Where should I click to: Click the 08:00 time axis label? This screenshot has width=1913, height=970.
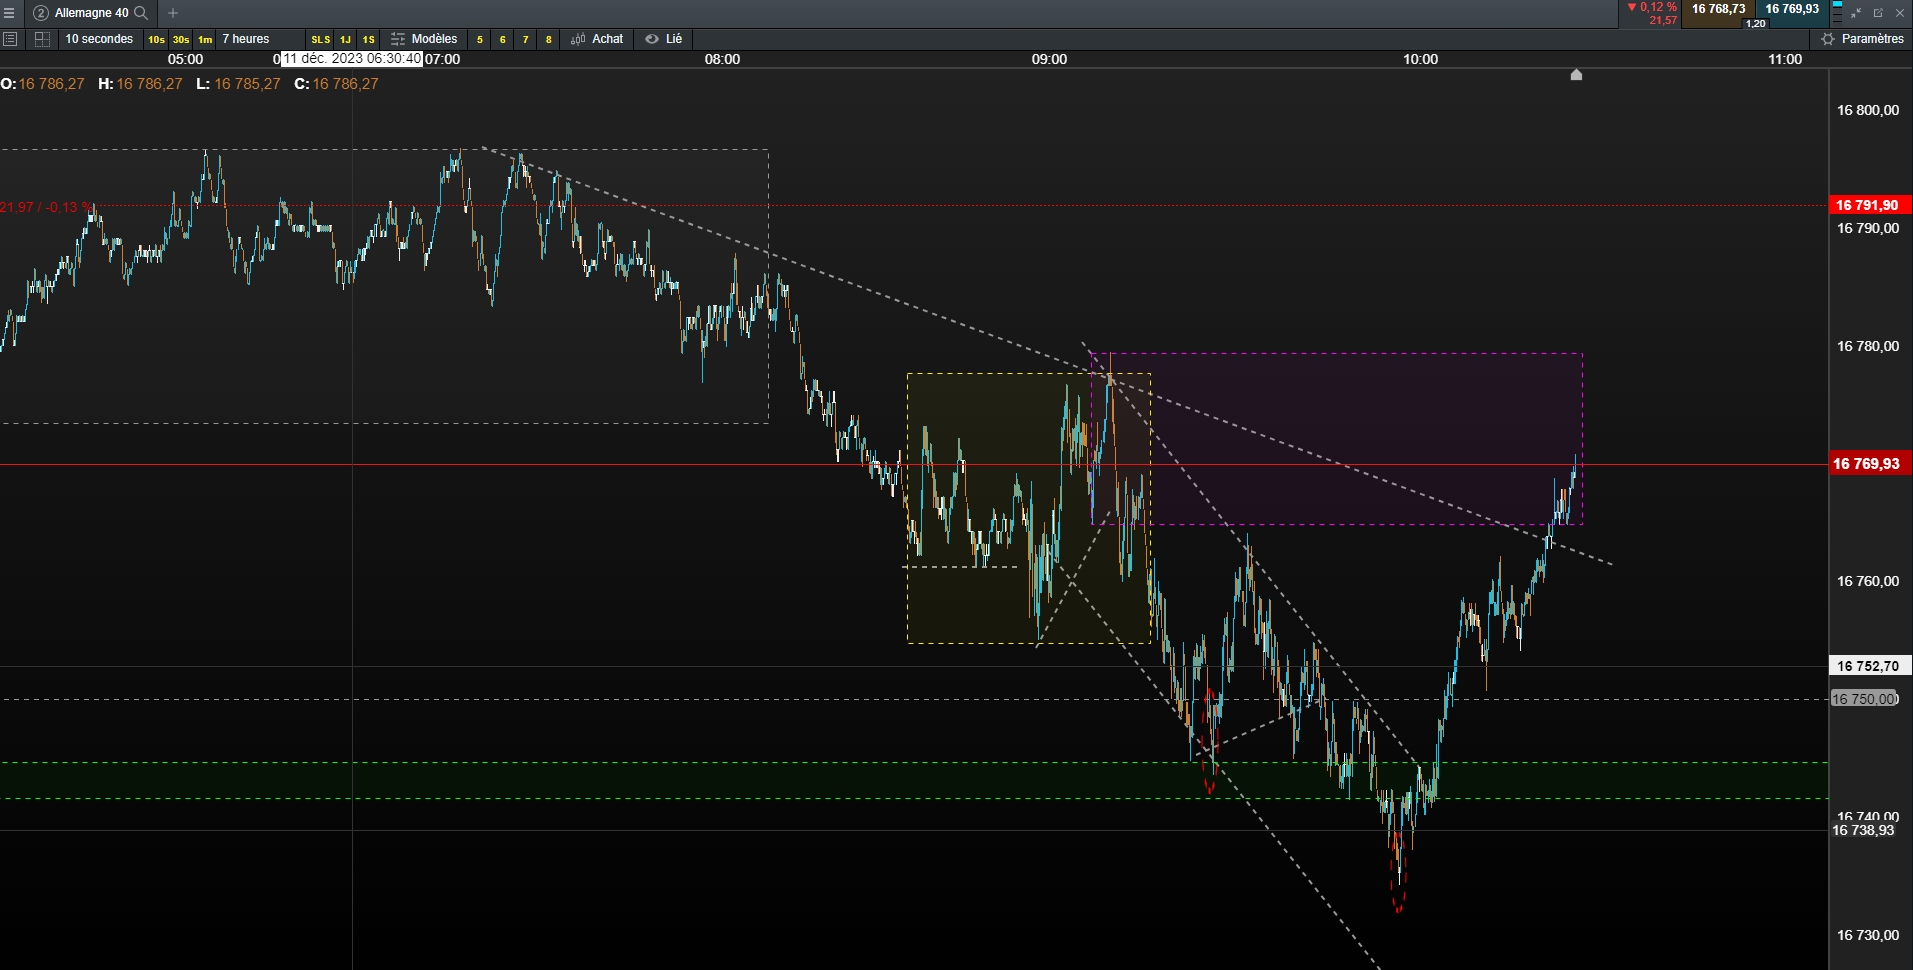[x=722, y=59]
